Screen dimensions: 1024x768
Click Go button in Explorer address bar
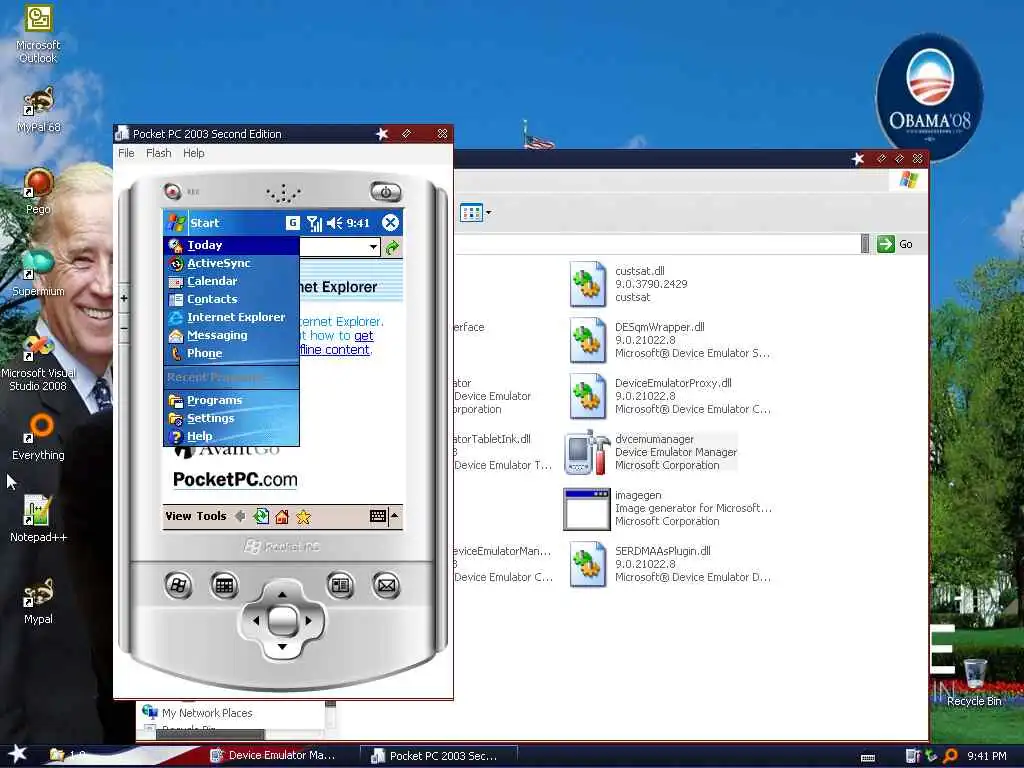point(895,244)
